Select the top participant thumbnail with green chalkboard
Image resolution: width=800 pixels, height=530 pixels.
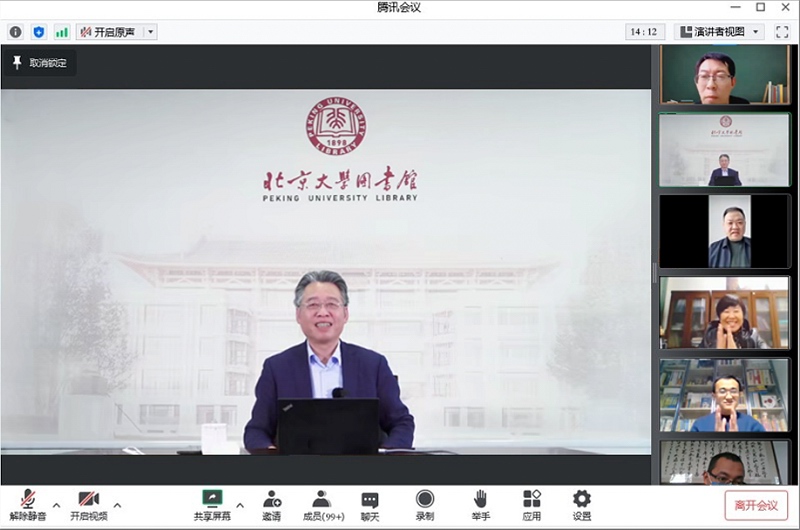click(724, 74)
